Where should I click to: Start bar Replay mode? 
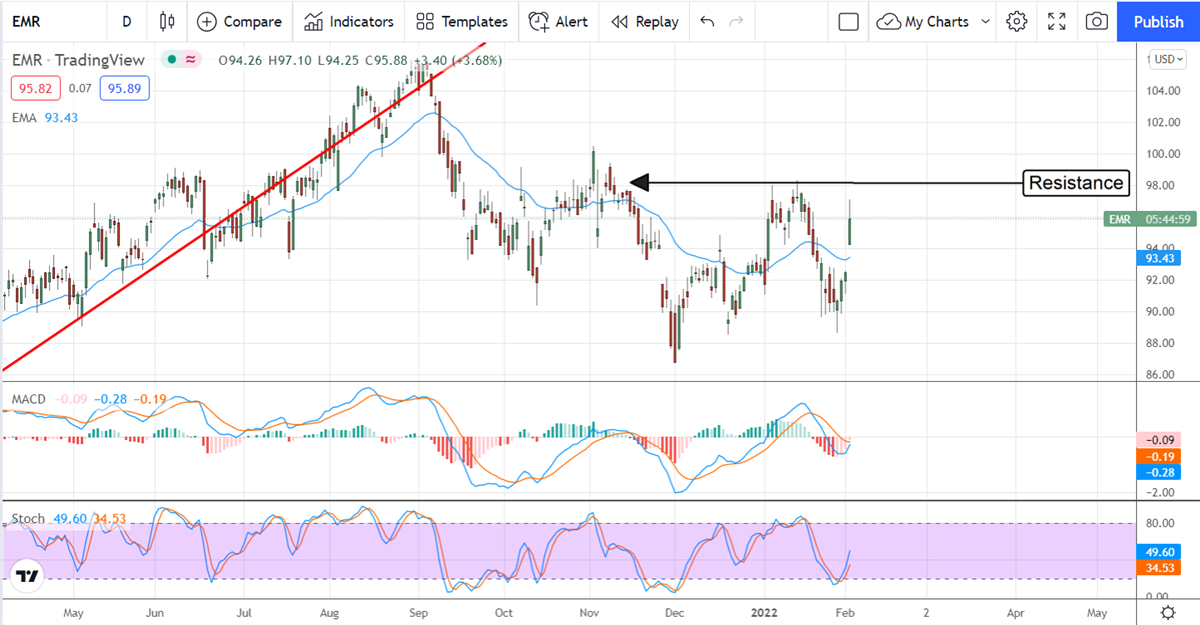click(x=644, y=21)
